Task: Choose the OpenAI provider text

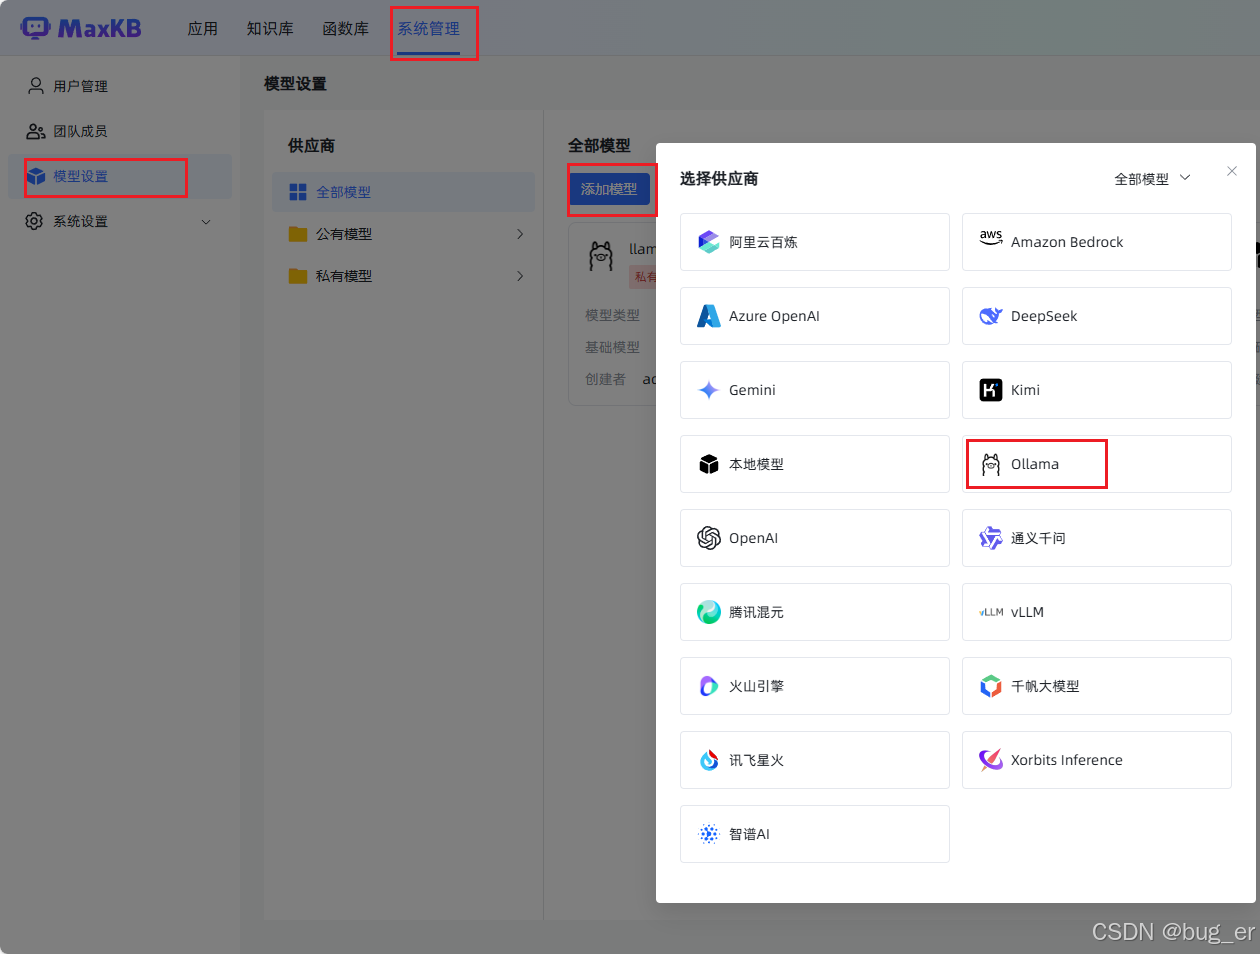Action: pyautogui.click(x=753, y=538)
